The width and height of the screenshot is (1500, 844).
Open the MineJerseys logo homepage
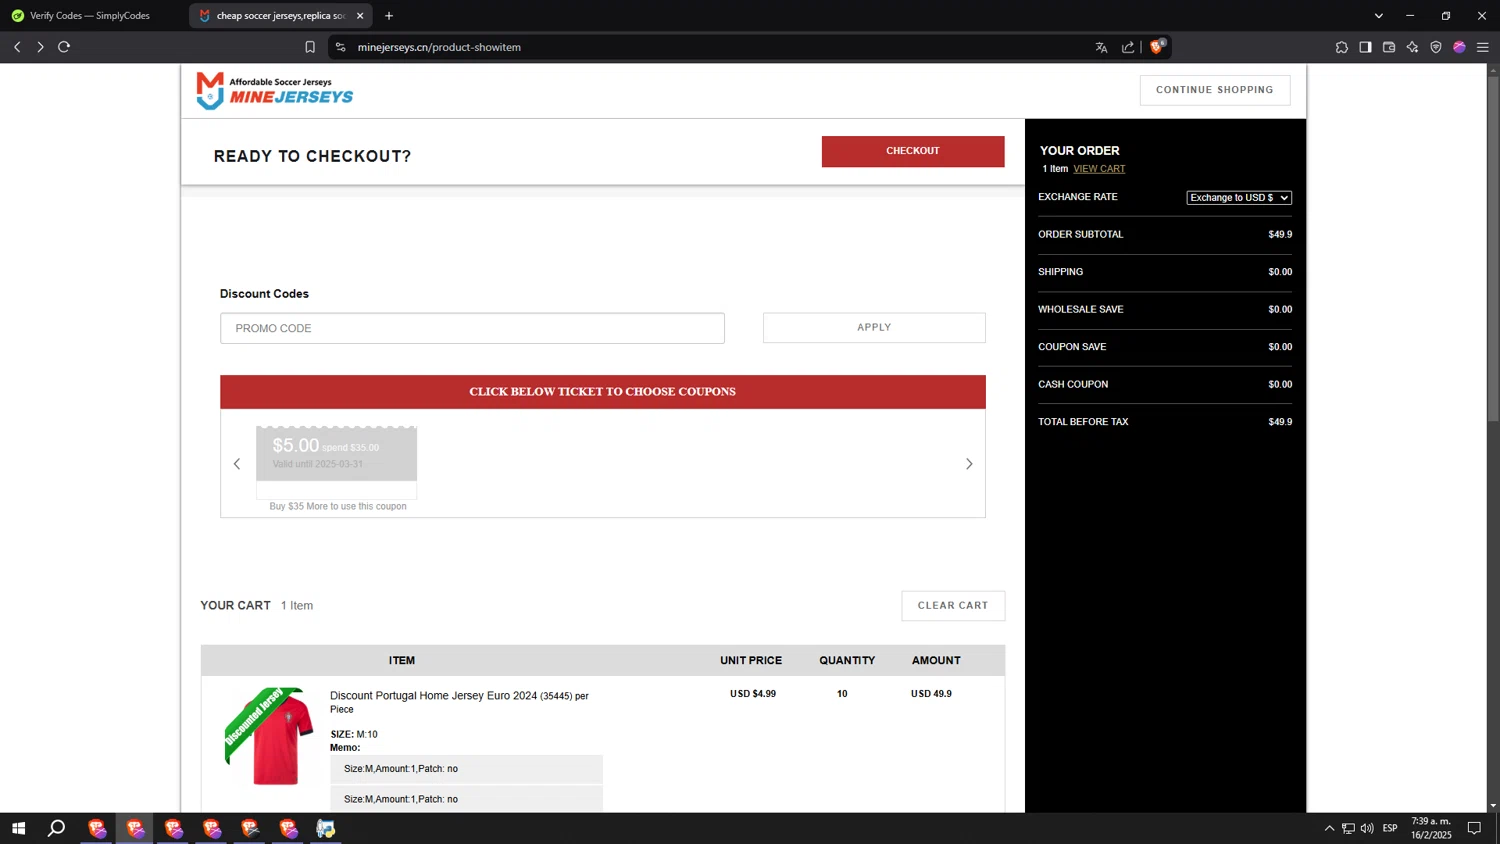pos(274,90)
